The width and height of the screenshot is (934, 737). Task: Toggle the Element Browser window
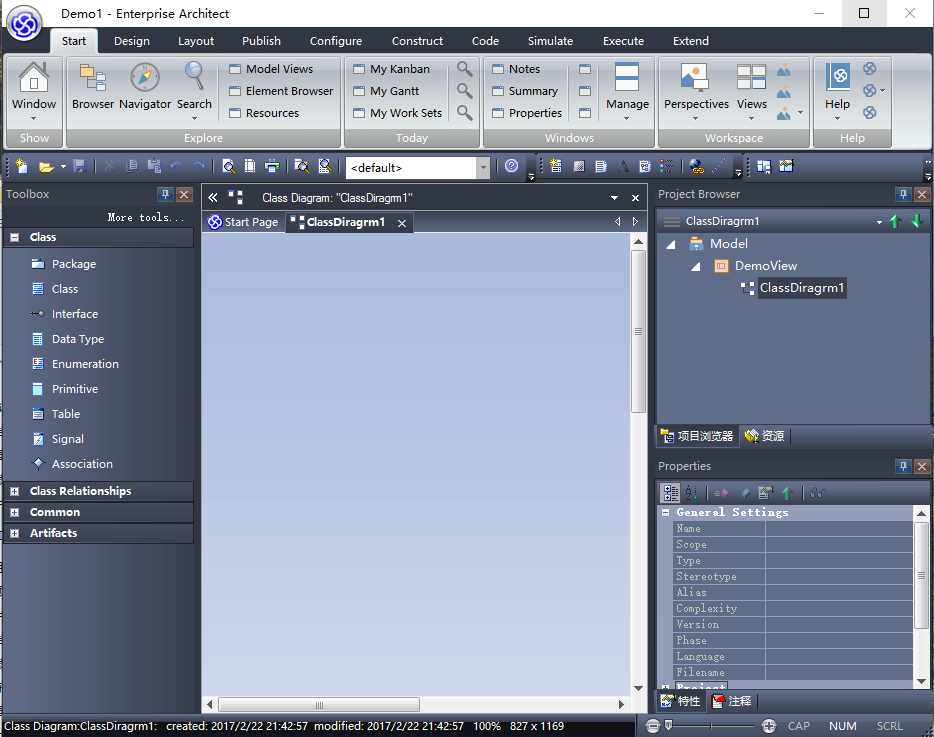point(282,91)
